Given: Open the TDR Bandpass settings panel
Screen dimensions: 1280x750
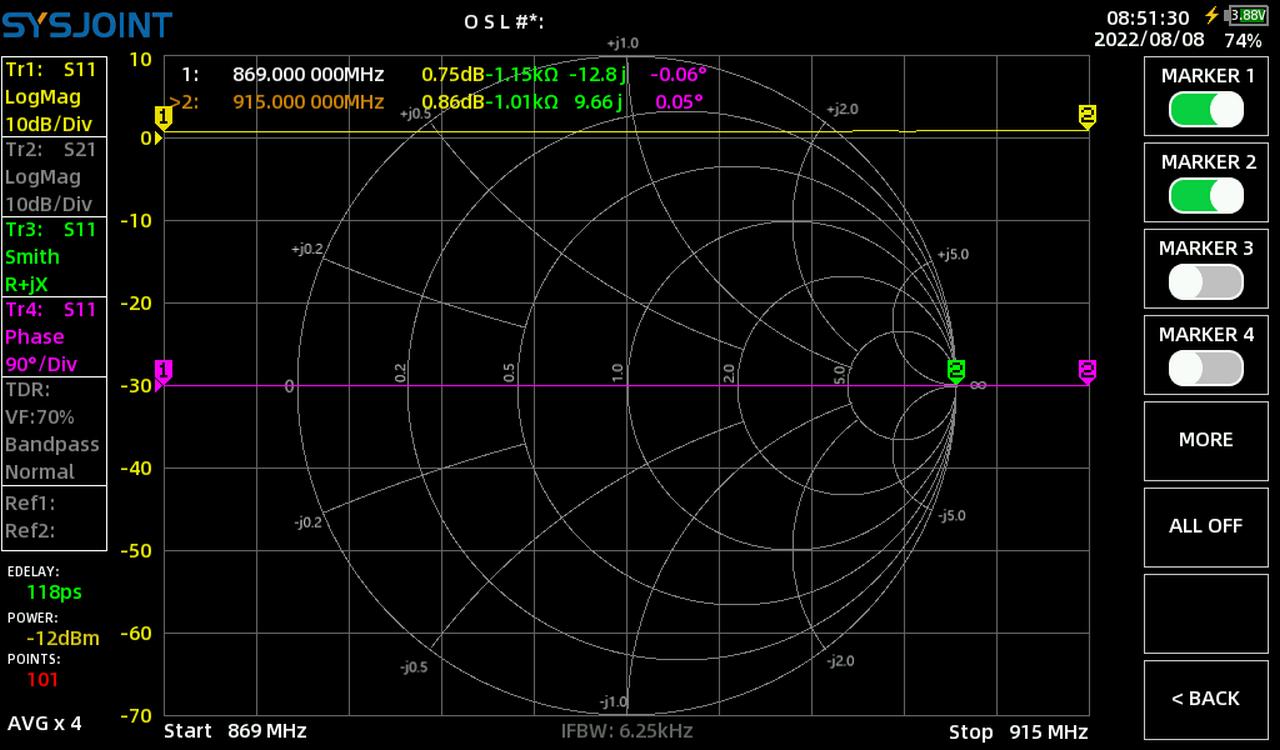Looking at the screenshot, I should [54, 431].
